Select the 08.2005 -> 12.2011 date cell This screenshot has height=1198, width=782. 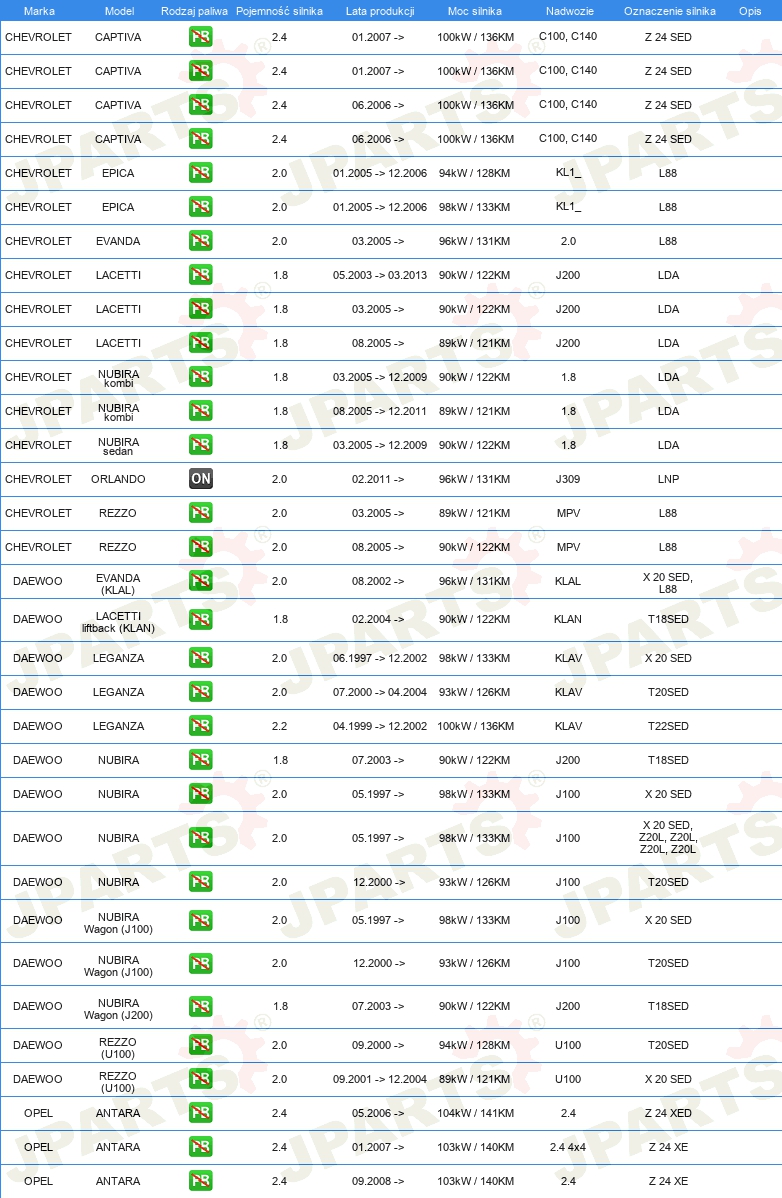coord(380,411)
